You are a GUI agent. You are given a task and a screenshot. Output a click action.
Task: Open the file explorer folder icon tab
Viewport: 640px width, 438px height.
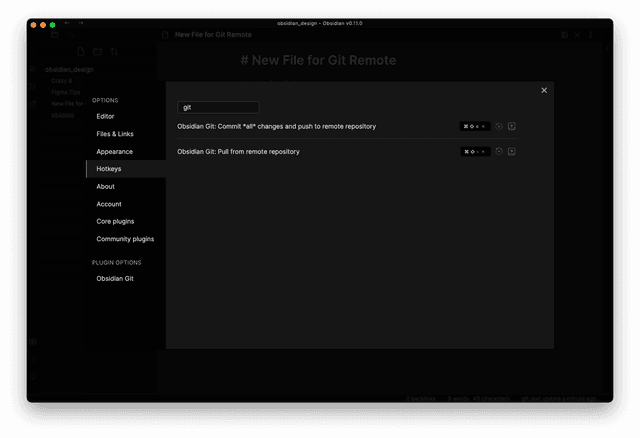click(x=55, y=35)
